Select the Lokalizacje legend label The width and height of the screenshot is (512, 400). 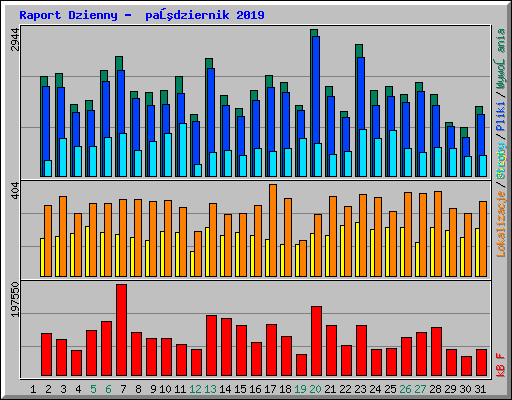[501, 224]
